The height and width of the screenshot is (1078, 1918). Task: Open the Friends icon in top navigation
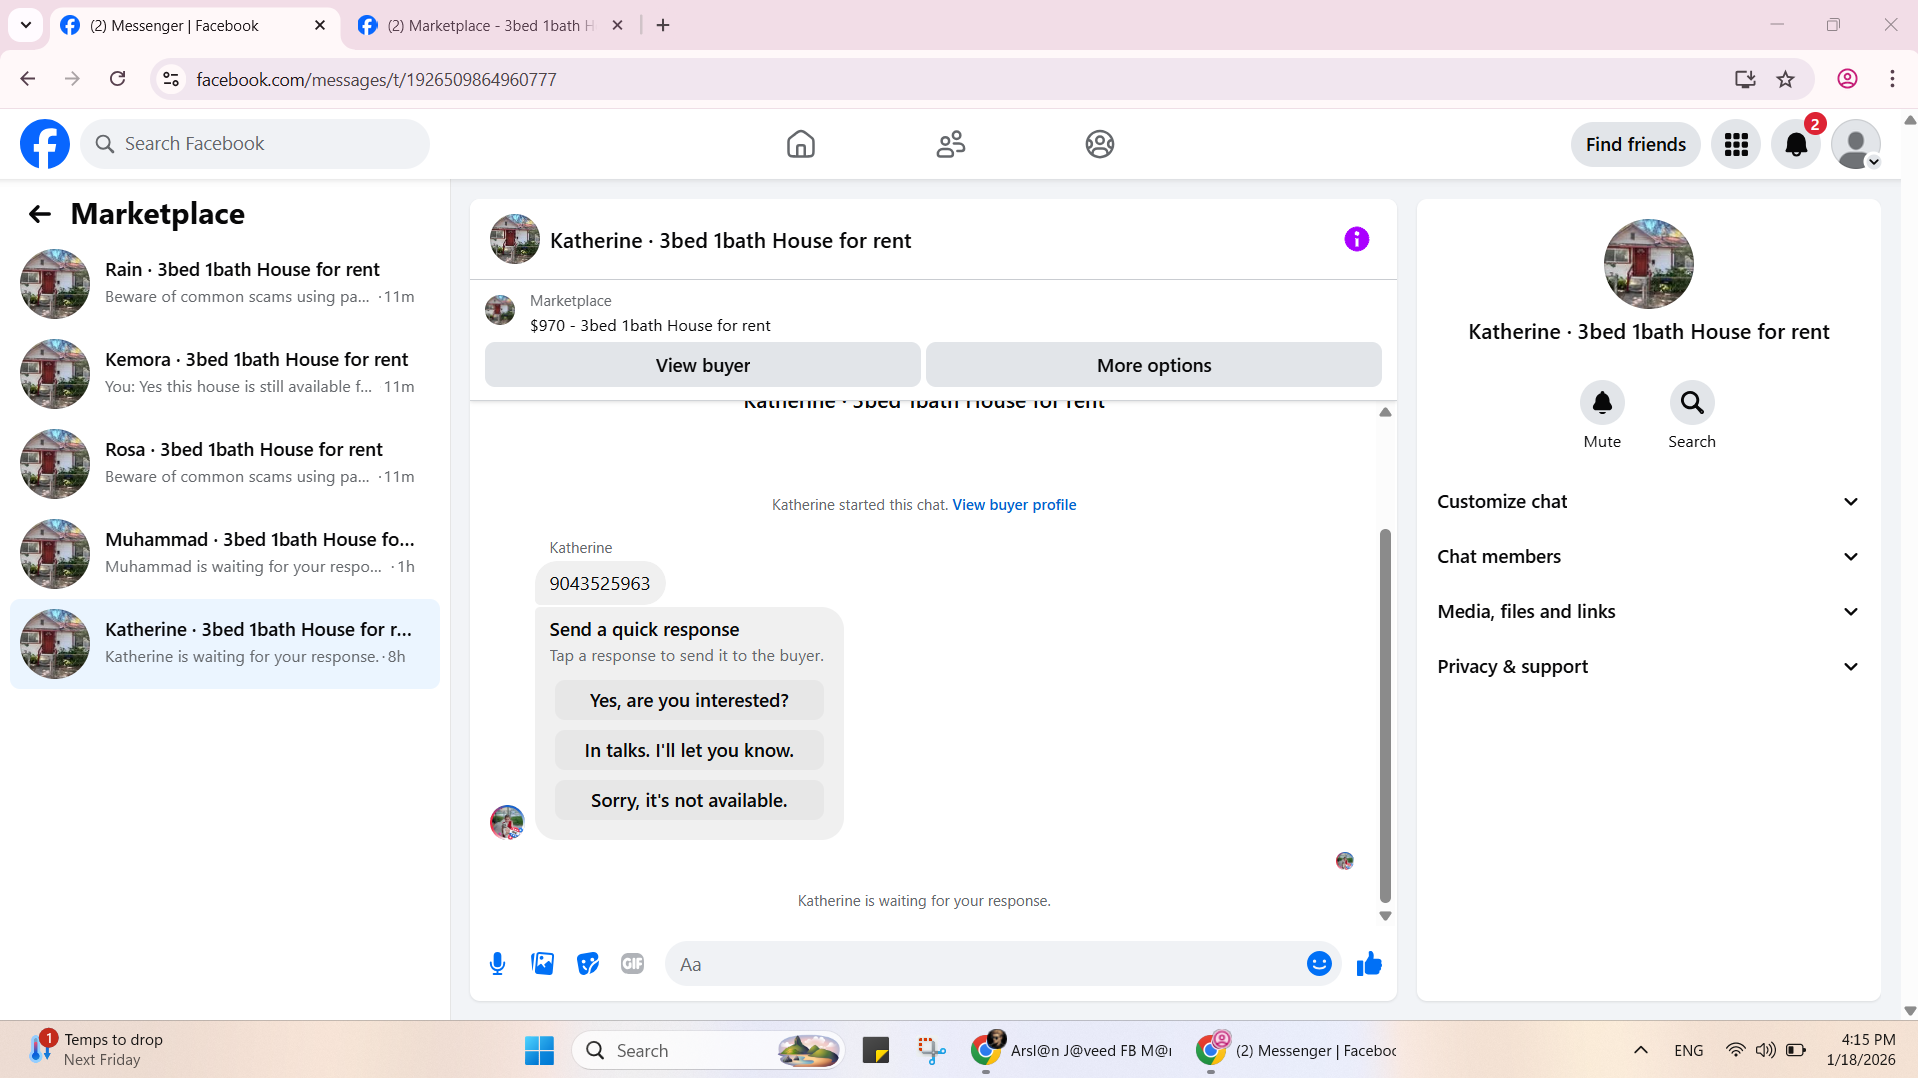pyautogui.click(x=950, y=144)
